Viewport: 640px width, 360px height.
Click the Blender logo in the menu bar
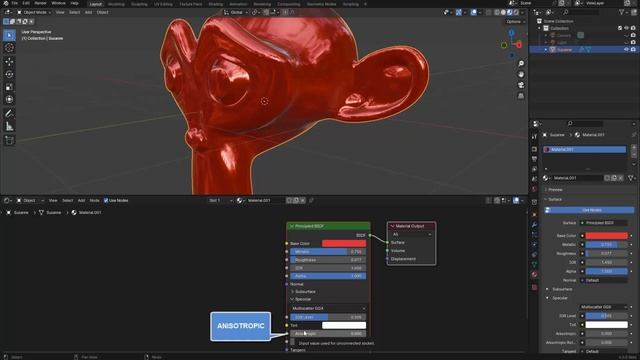(x=6, y=3)
